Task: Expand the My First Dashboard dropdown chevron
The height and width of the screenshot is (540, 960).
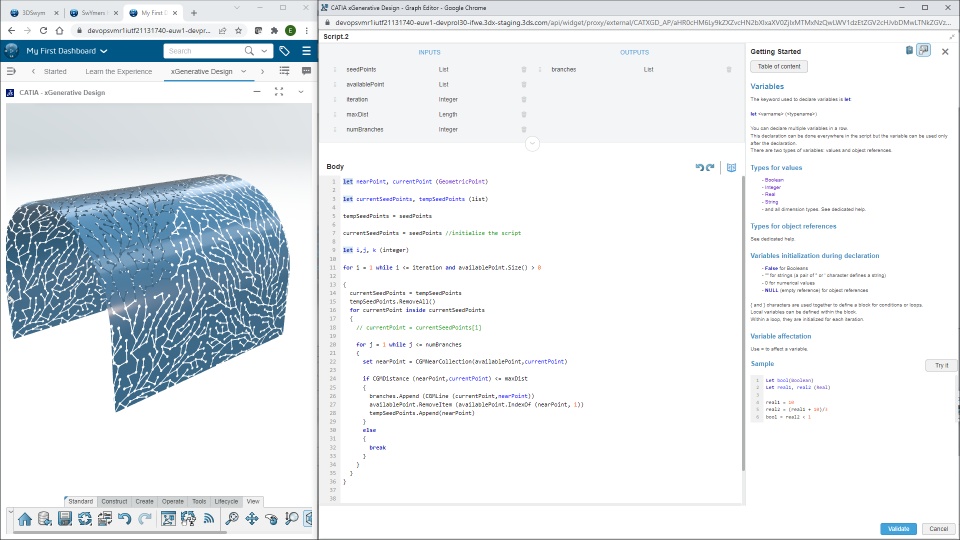Action: click(103, 51)
